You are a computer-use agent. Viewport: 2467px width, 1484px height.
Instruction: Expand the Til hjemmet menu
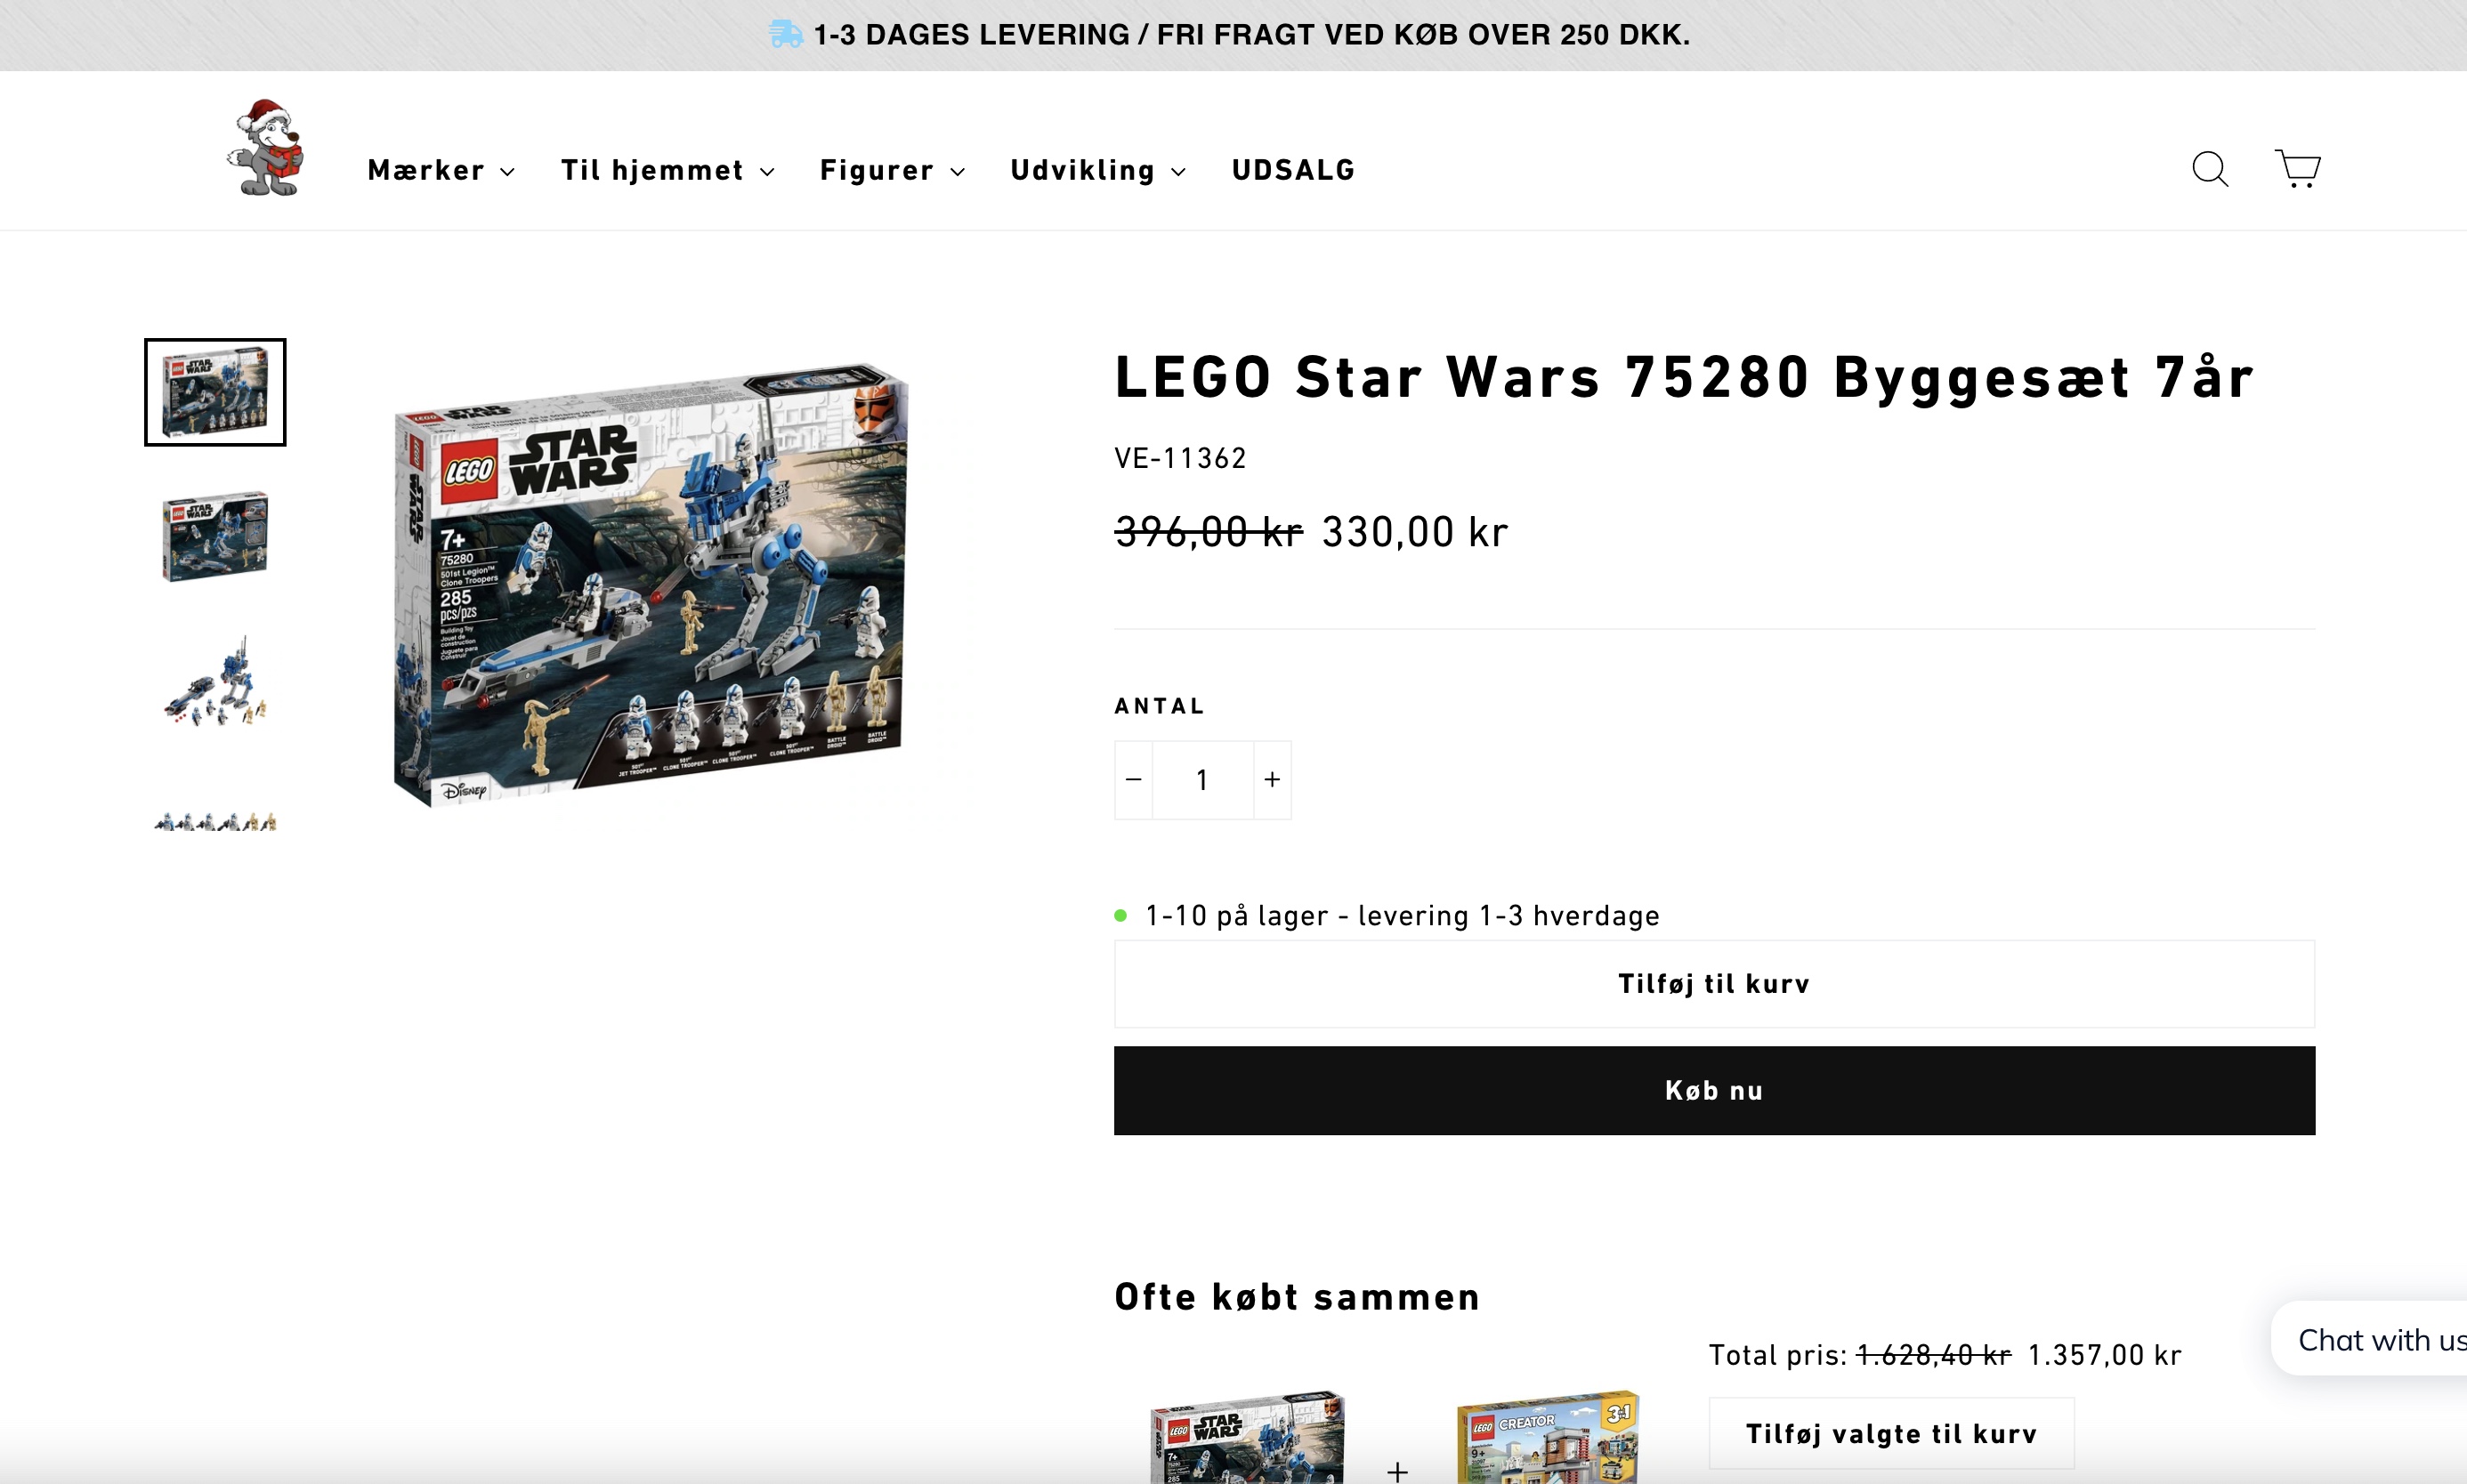coord(667,171)
